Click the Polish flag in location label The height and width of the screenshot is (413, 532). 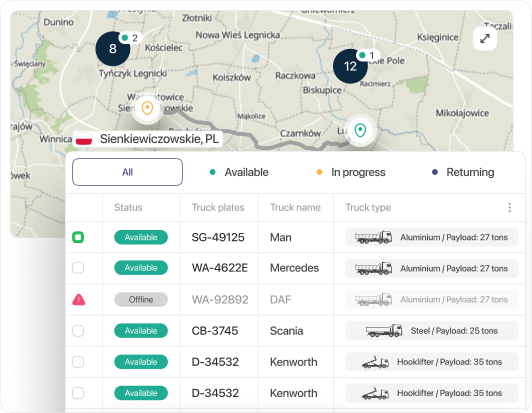click(x=84, y=139)
